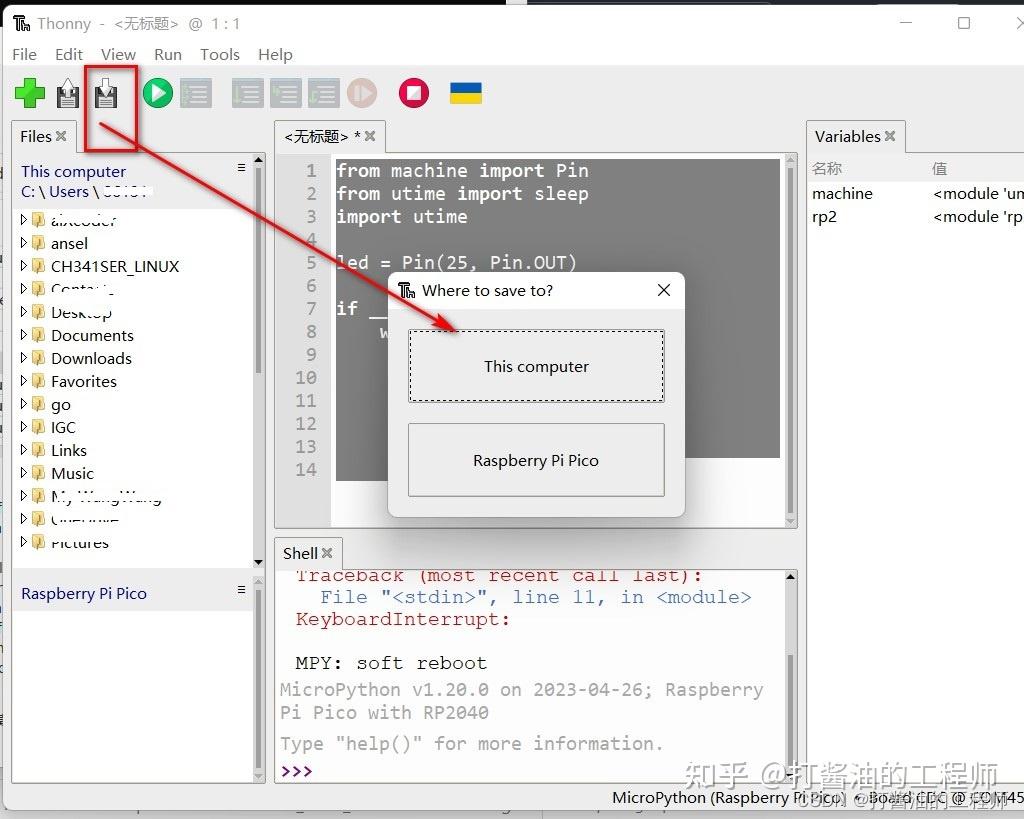
Task: Open This computer files panel menu
Action: (x=242, y=168)
